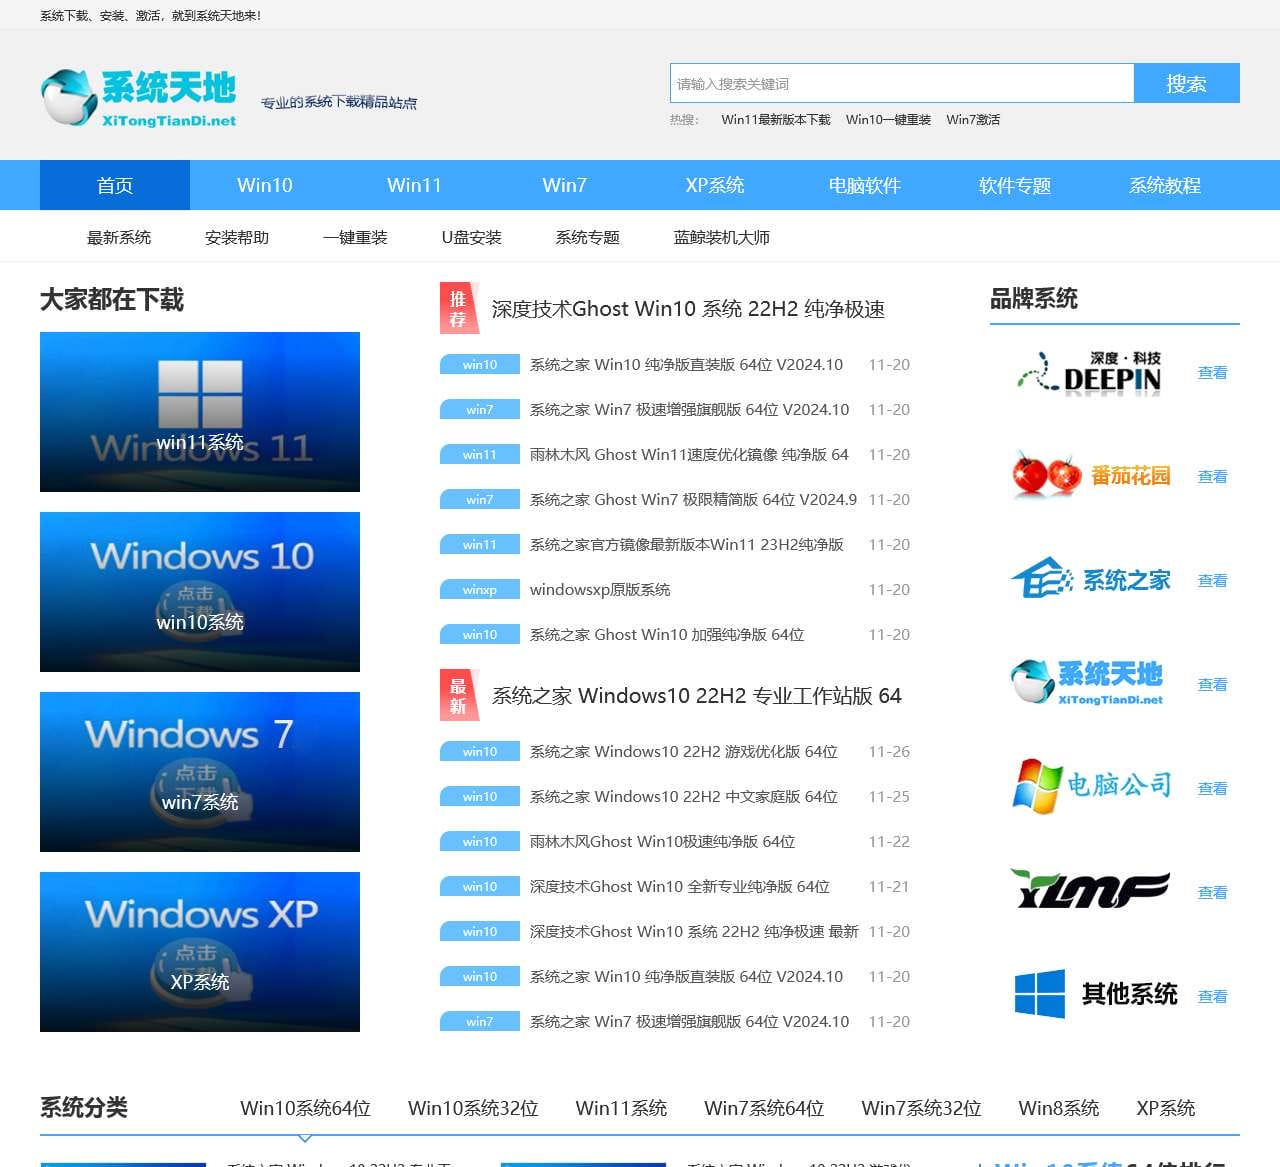Image resolution: width=1280 pixels, height=1167 pixels.
Task: Open the win10系统 thumbnail
Action: (x=200, y=592)
